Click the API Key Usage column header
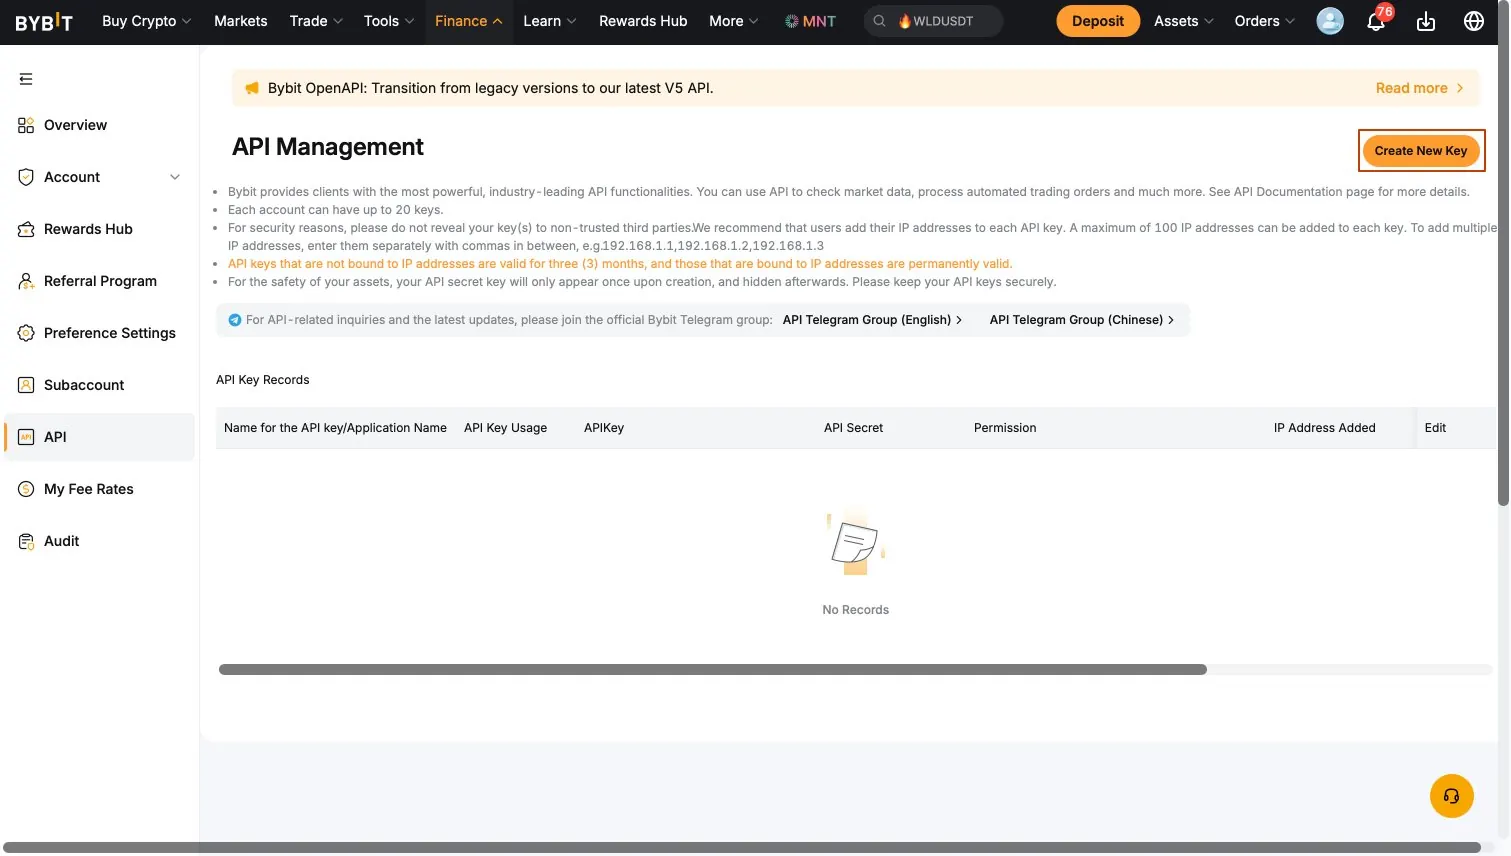 (505, 428)
